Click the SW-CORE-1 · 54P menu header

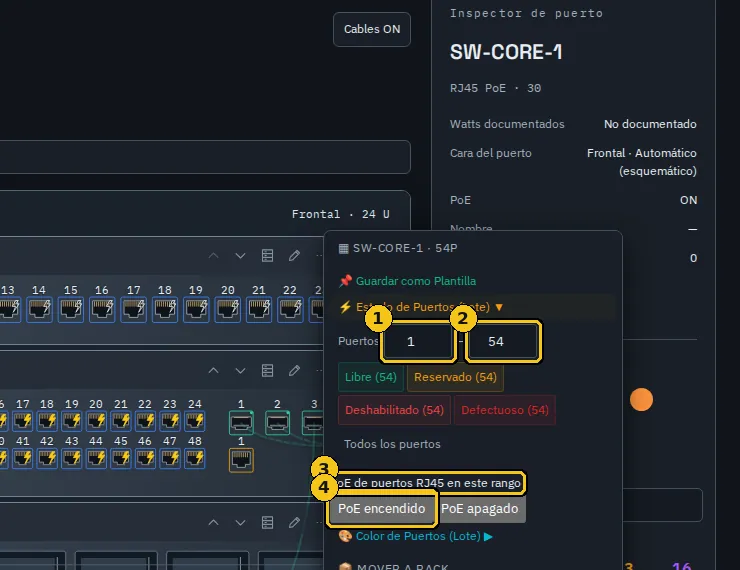(398, 248)
